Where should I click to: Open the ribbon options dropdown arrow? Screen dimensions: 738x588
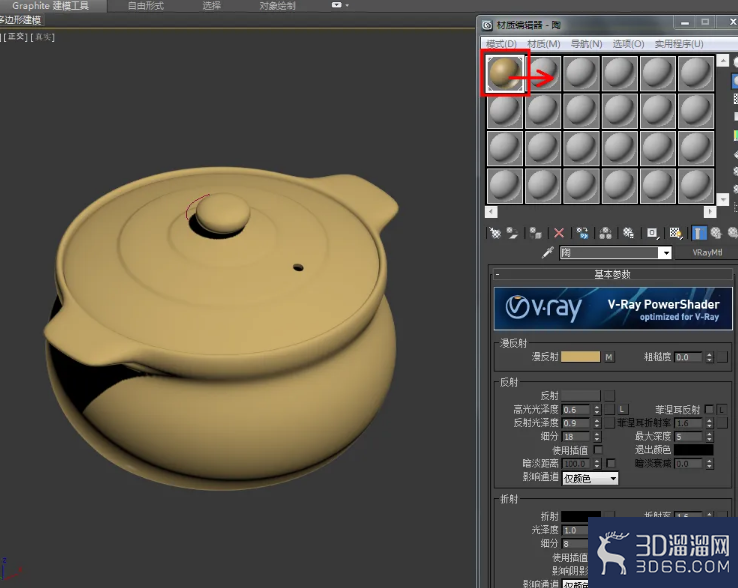coord(347,5)
